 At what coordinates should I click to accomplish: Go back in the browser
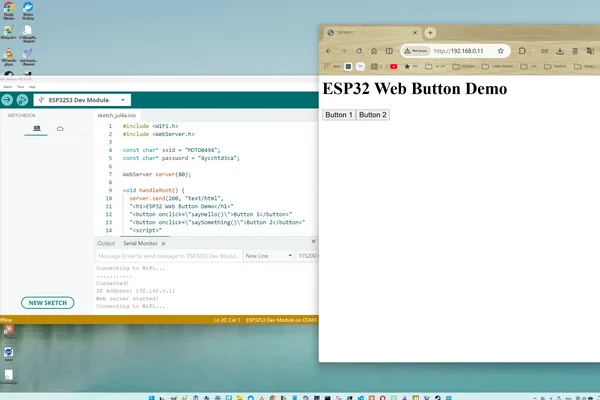coord(328,51)
